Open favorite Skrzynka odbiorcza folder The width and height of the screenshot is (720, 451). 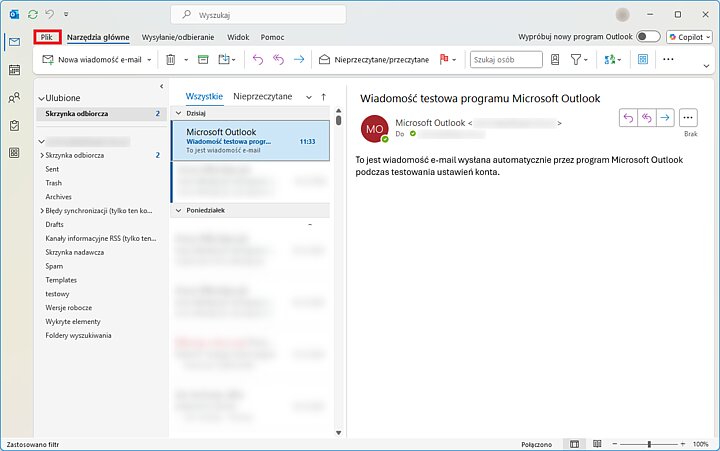click(101, 113)
